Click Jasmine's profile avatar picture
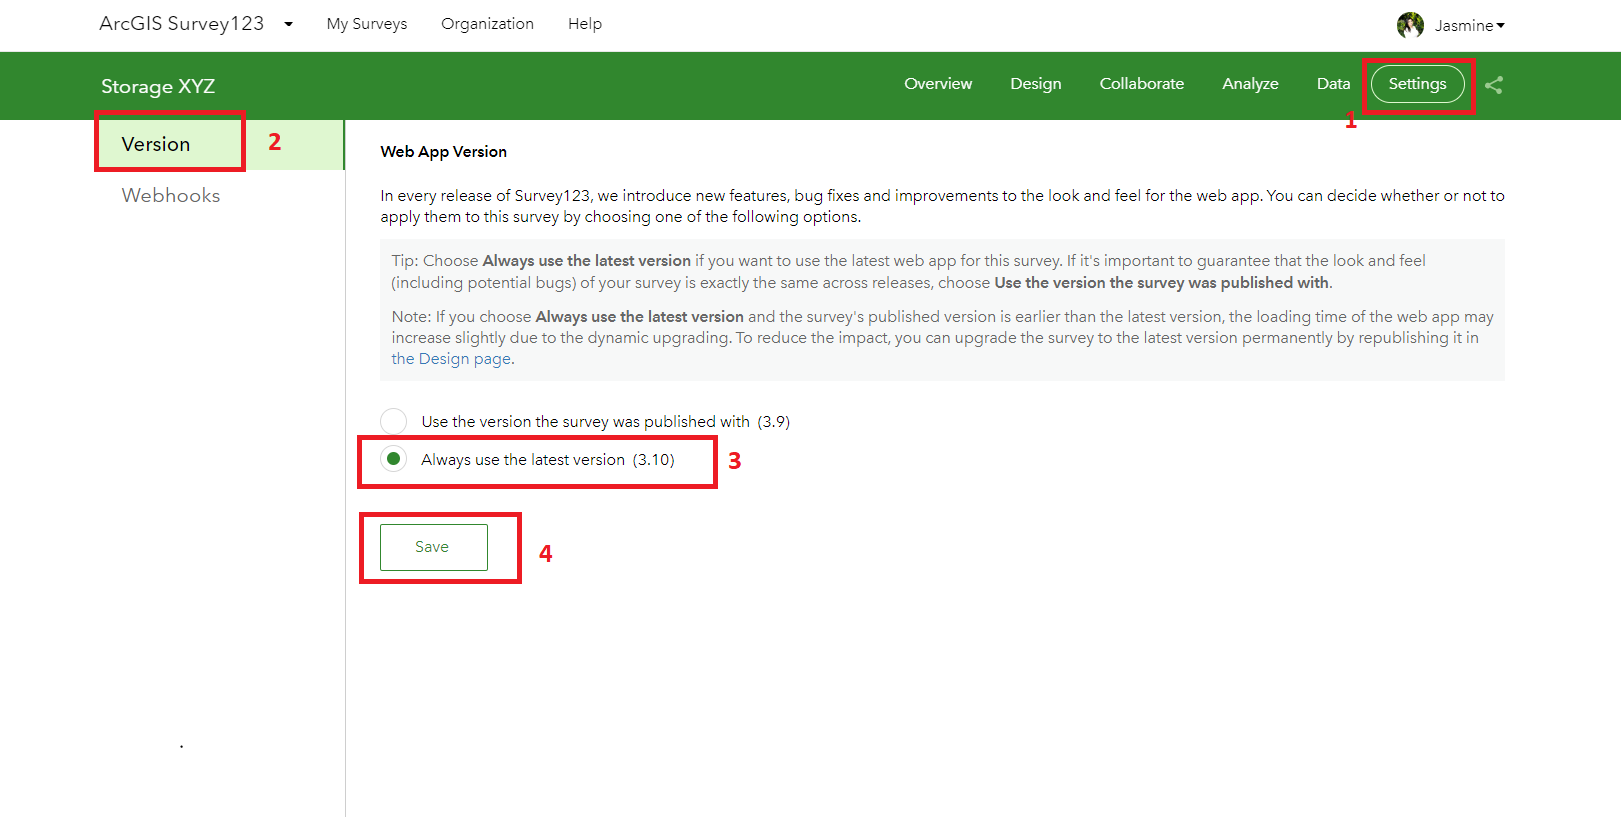This screenshot has height=817, width=1621. point(1410,25)
